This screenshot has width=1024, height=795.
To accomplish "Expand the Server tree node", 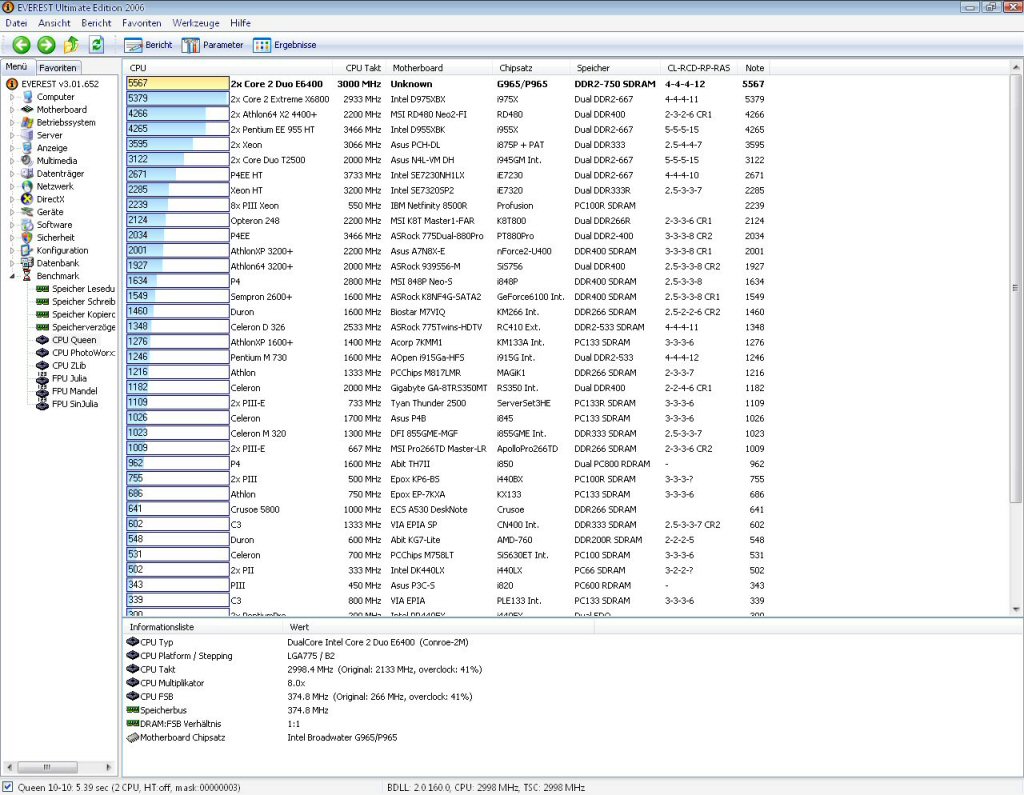I will (12, 135).
